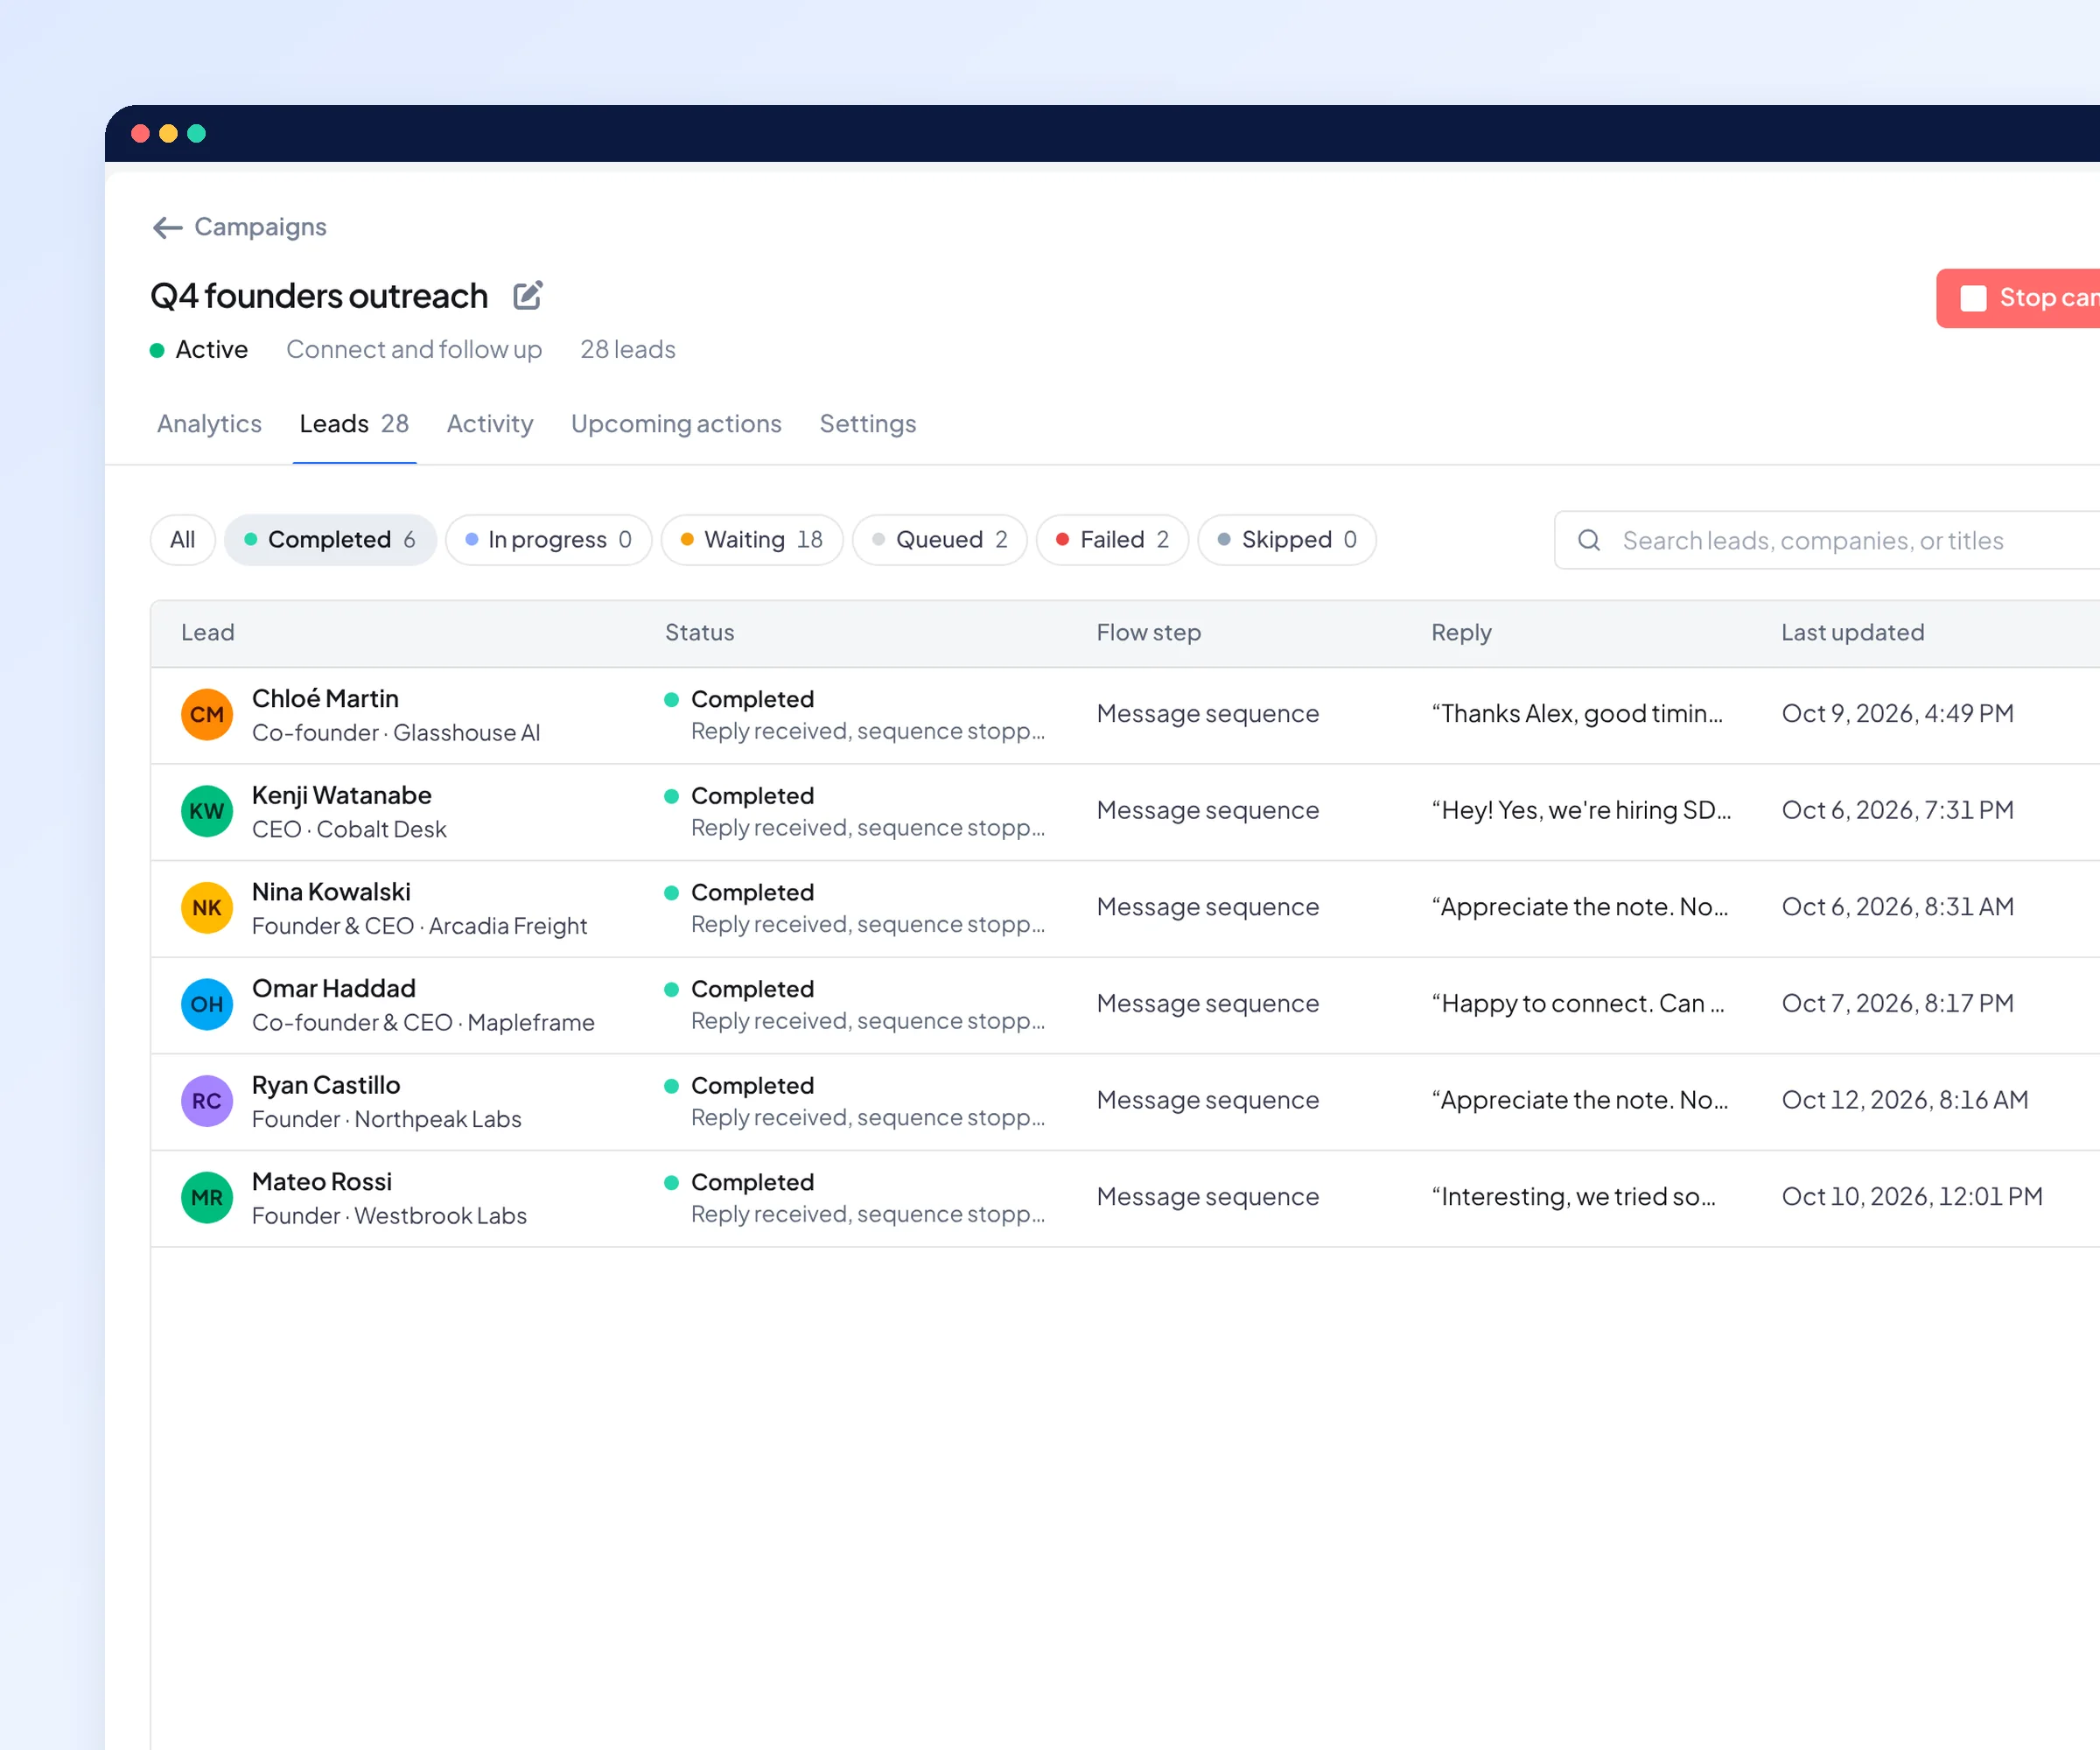2100x1750 pixels.
Task: Filter by Waiting 18 leads
Action: [x=752, y=540]
